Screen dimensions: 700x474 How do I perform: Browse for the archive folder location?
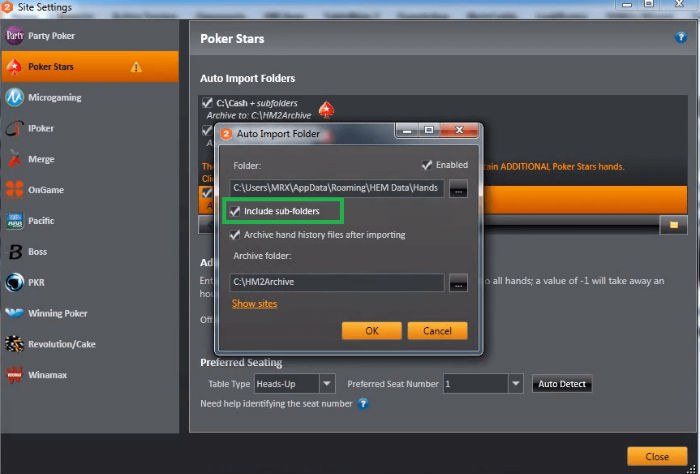pos(458,284)
